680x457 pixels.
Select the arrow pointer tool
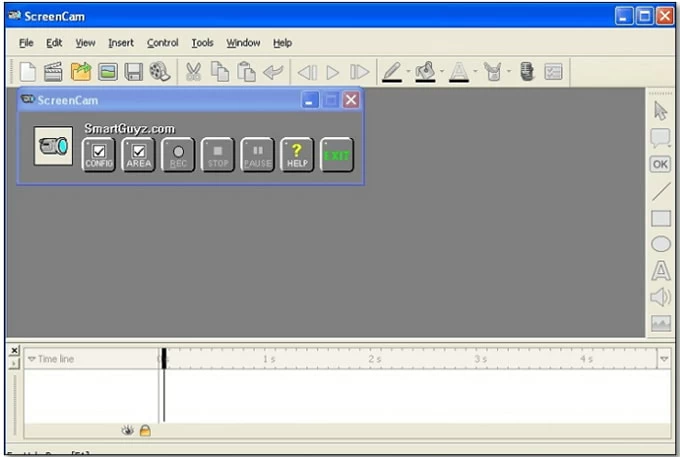660,110
